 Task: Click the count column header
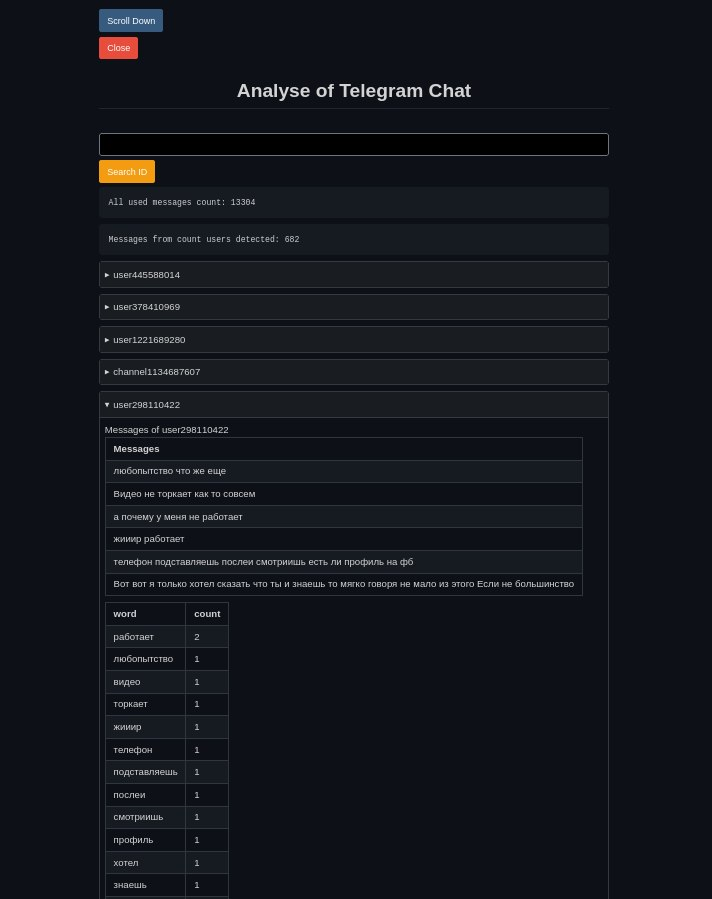point(207,614)
